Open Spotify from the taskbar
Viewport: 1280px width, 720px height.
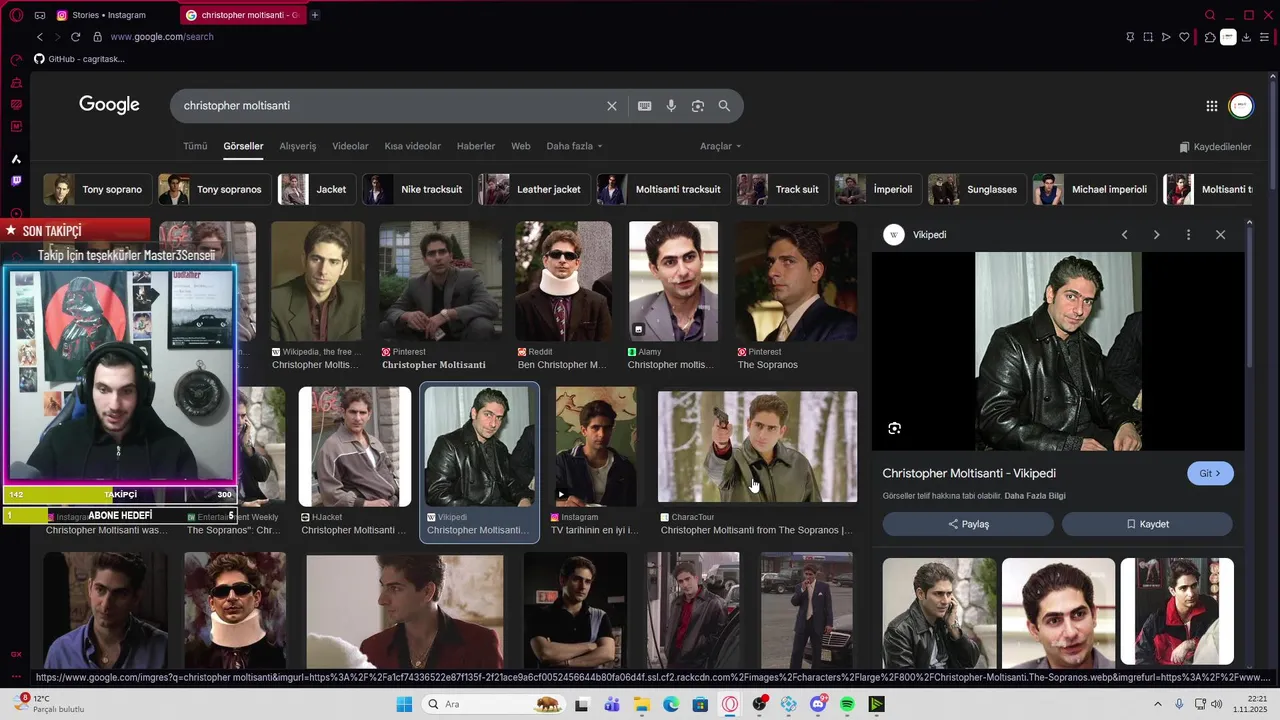click(847, 704)
